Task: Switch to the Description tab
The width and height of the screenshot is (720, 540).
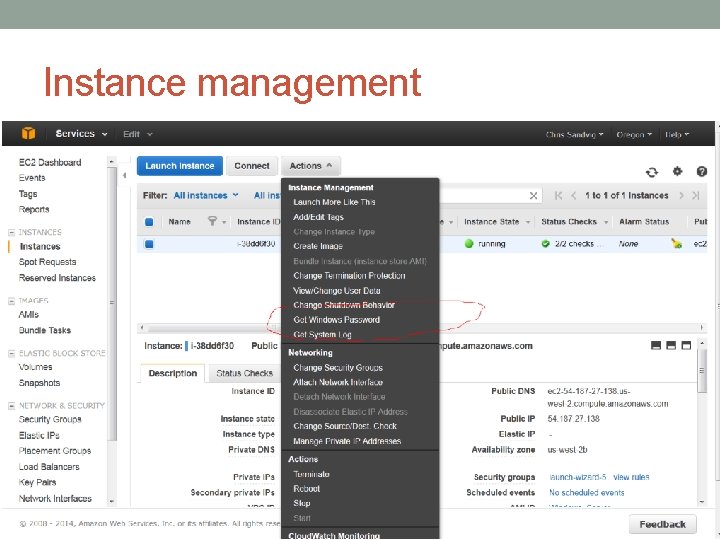Action: click(x=173, y=373)
